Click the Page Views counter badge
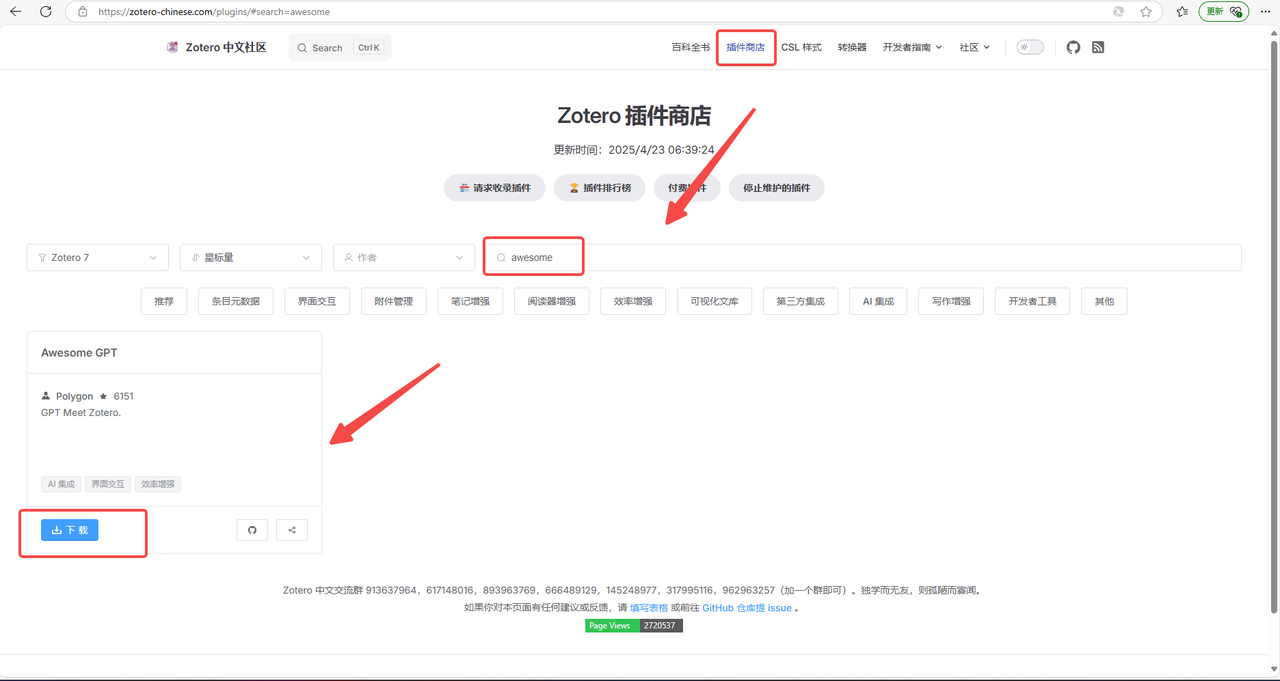Image resolution: width=1280 pixels, height=681 pixels. click(x=634, y=626)
